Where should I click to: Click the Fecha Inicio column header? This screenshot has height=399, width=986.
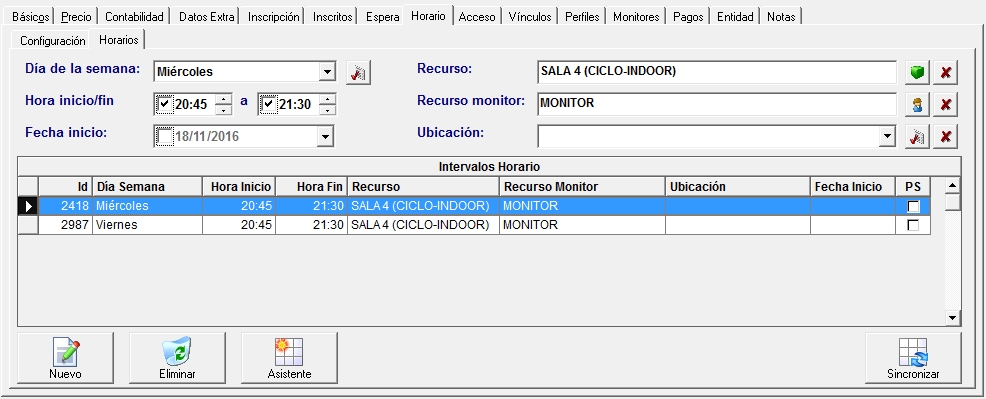(853, 187)
